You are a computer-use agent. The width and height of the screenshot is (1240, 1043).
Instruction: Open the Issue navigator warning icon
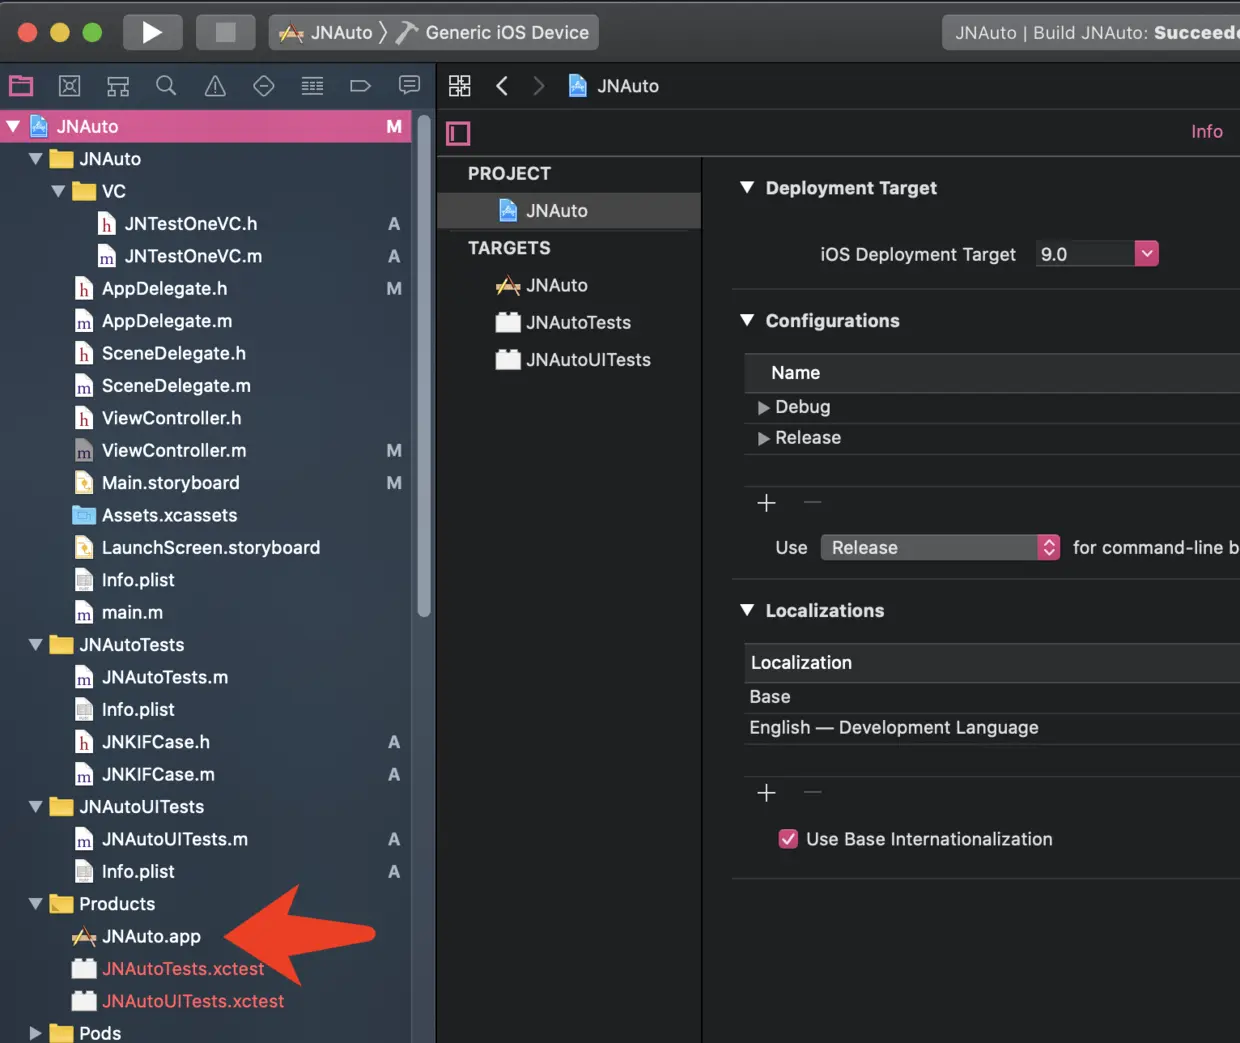(x=215, y=86)
